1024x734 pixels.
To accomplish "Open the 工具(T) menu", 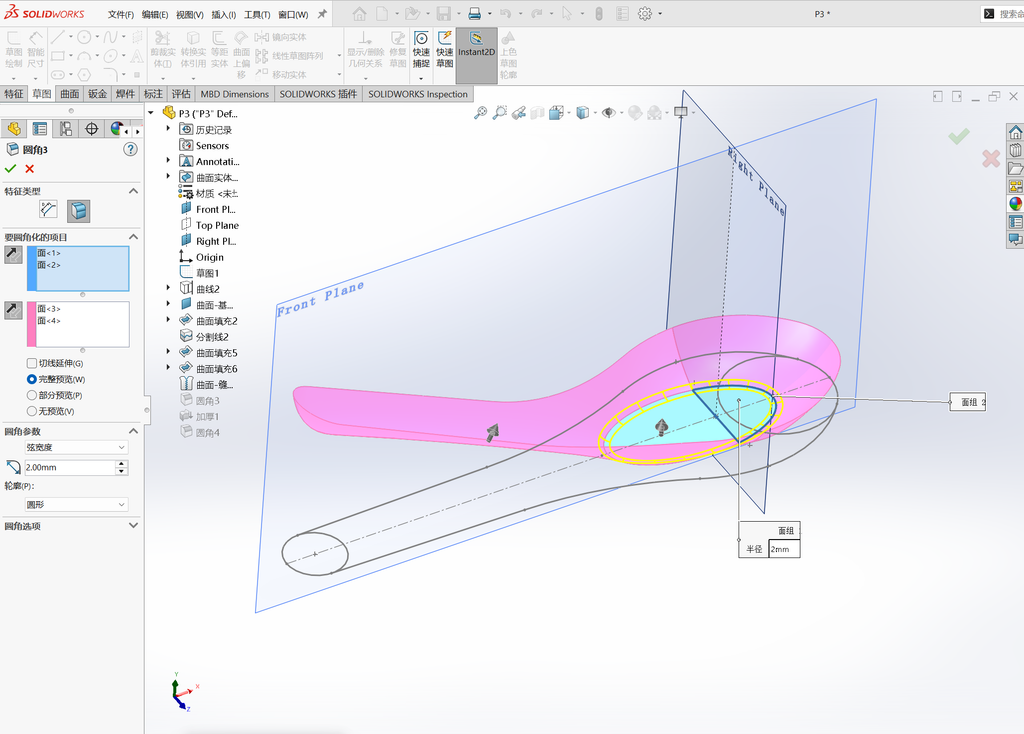I will [257, 14].
